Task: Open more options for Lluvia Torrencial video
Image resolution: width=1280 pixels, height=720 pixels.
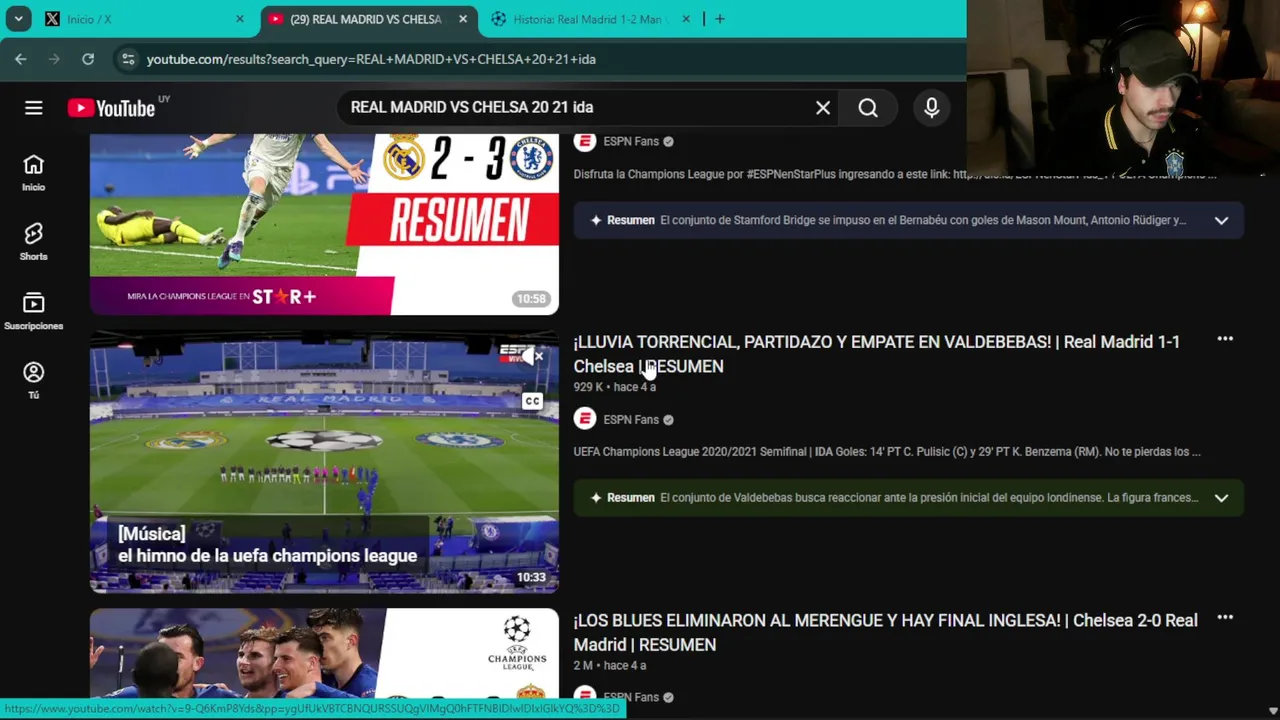Action: pyautogui.click(x=1225, y=340)
